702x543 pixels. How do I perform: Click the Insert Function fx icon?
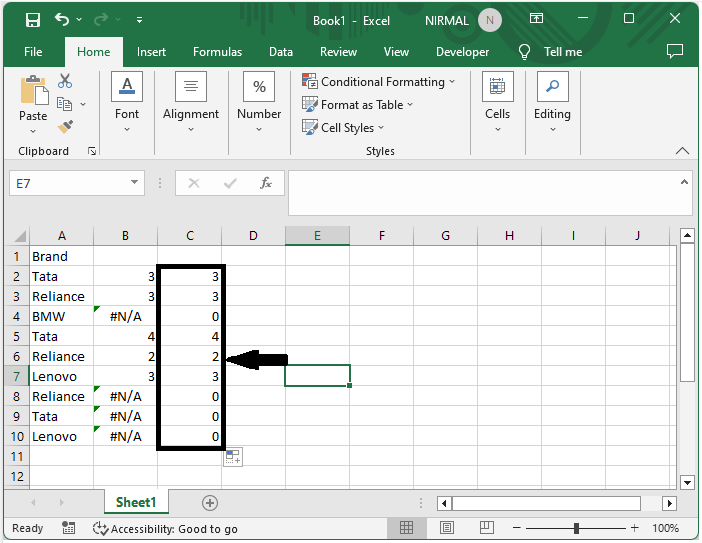(x=266, y=183)
